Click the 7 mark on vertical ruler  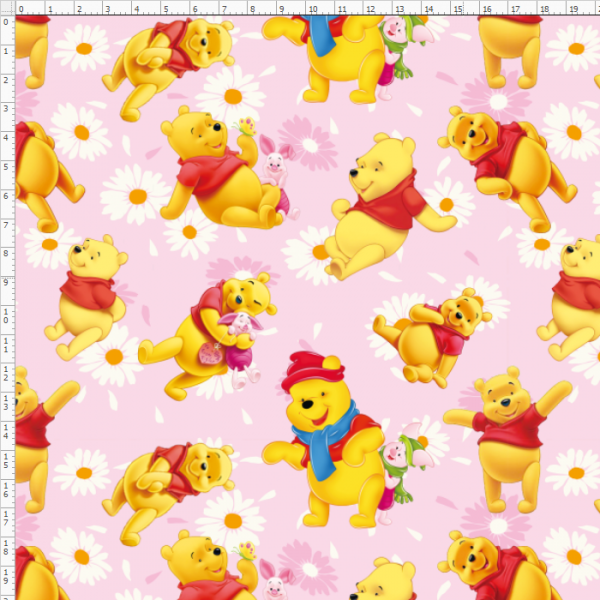click(x=6, y=225)
